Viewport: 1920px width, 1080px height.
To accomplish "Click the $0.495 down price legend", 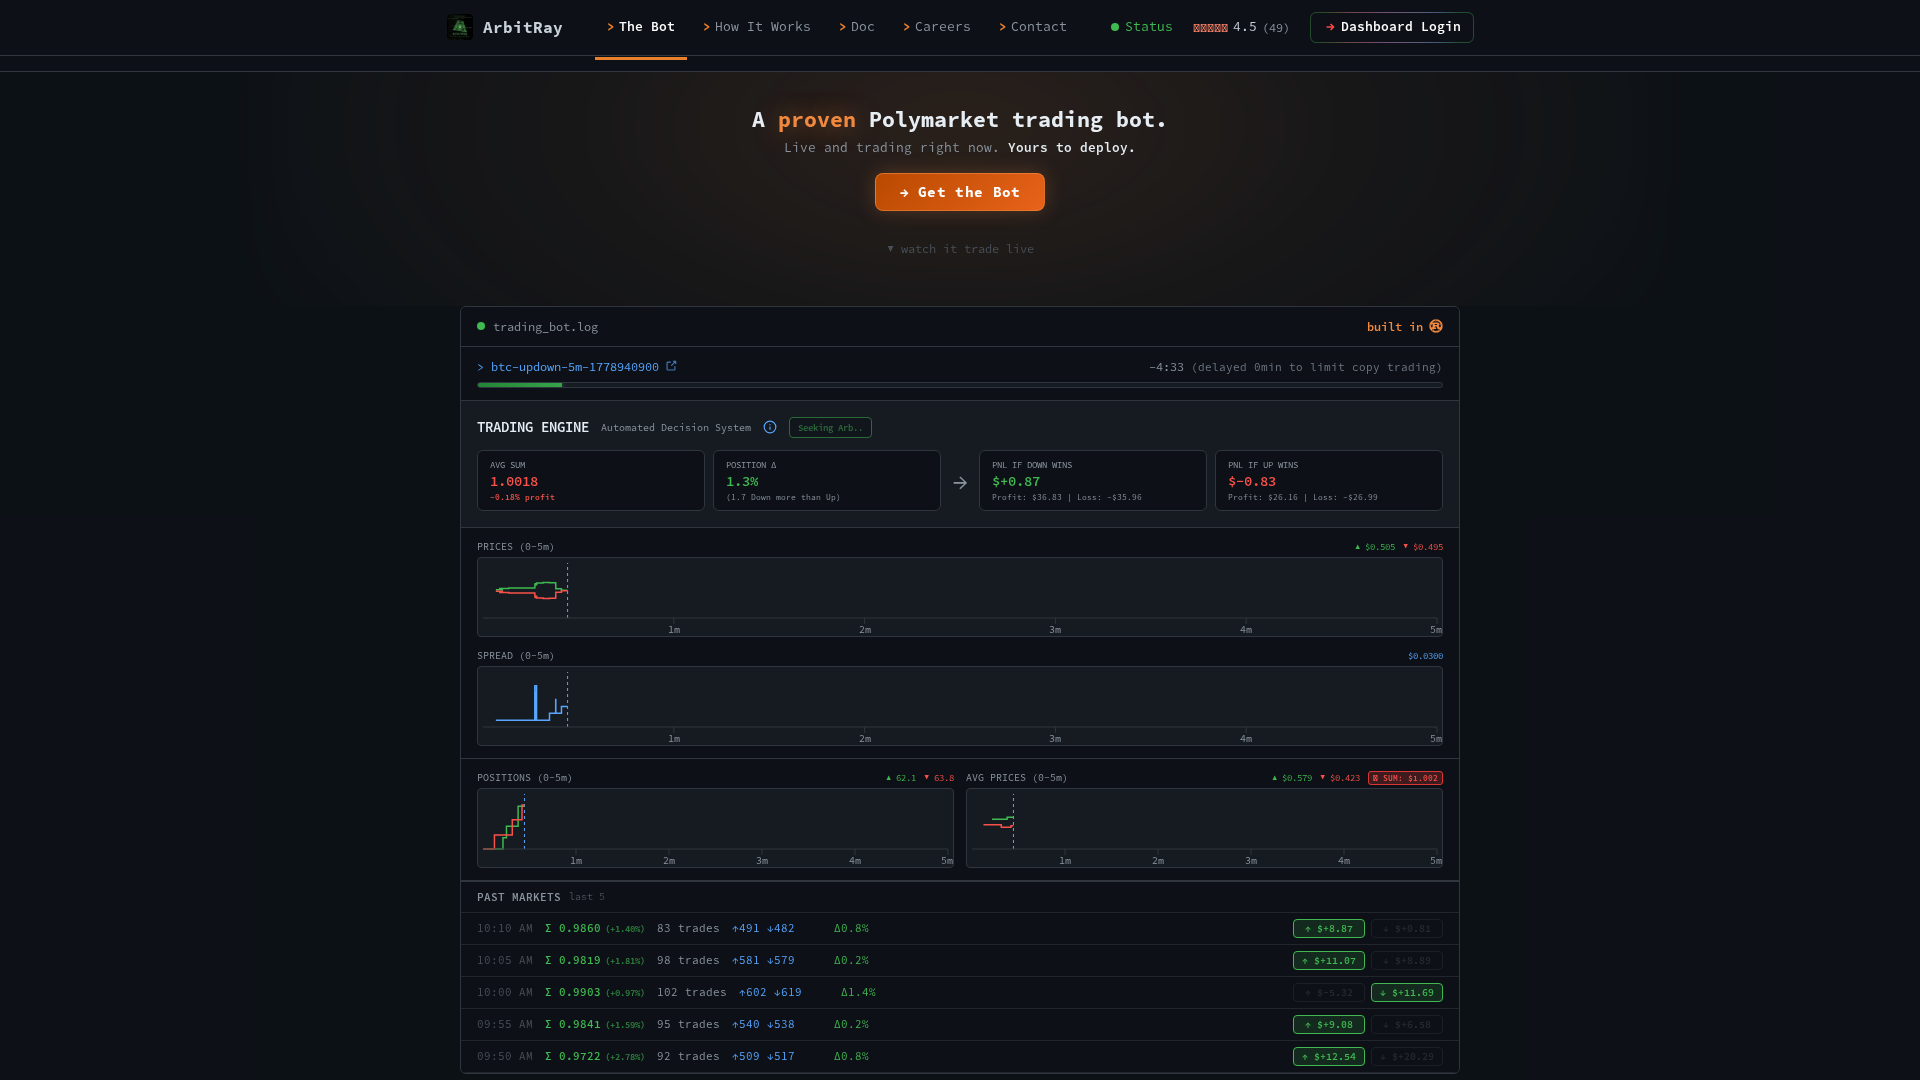I will click(x=1423, y=547).
